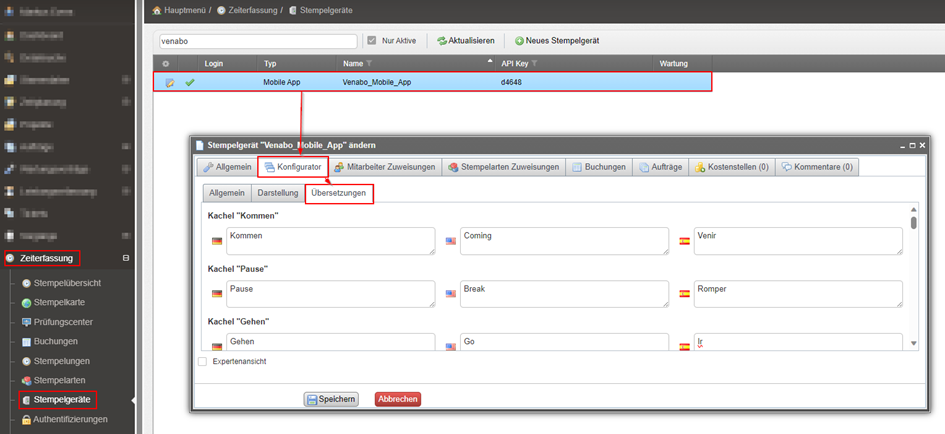Screen dimensions: 945x434
Task: Click the settings gear column header icon
Action: point(167,64)
